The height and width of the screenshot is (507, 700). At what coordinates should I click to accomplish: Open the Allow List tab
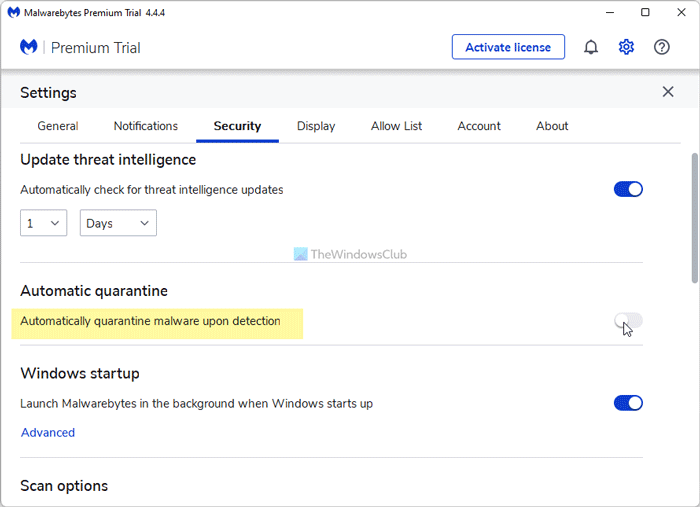tap(396, 126)
